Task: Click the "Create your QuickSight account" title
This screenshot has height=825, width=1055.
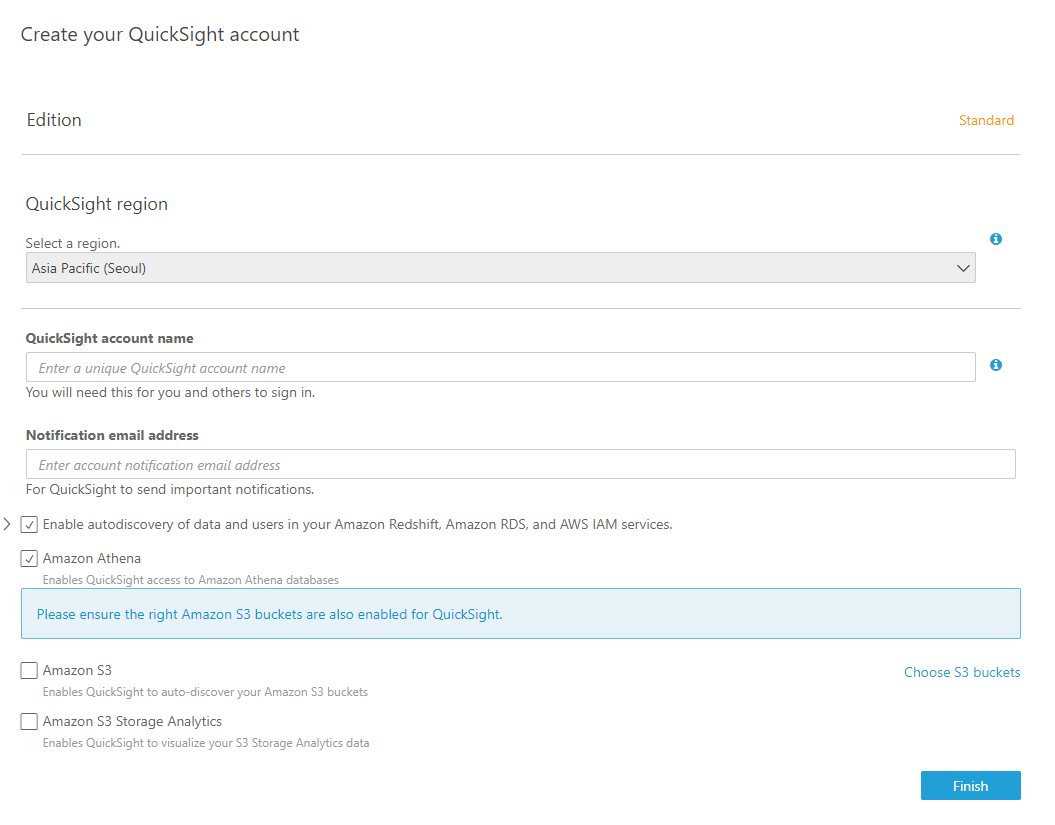Action: [x=160, y=35]
